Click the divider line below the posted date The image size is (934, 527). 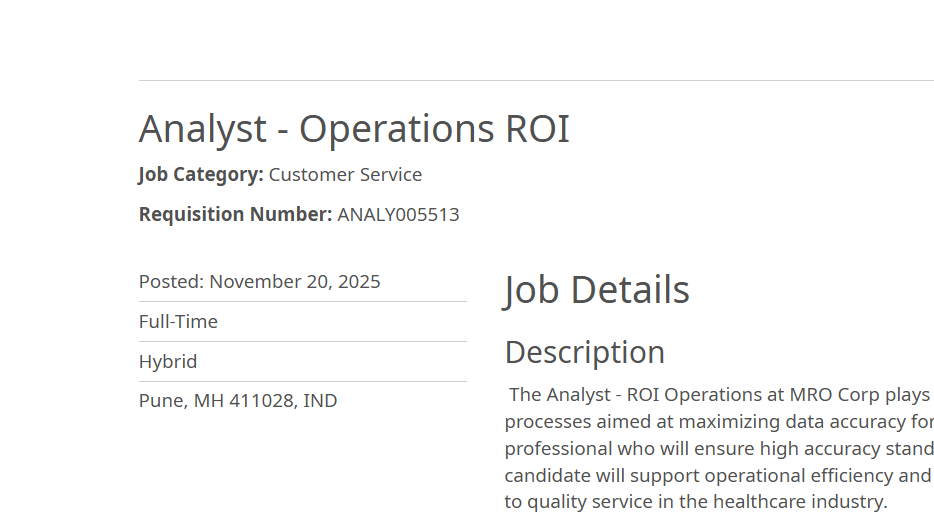click(302, 301)
